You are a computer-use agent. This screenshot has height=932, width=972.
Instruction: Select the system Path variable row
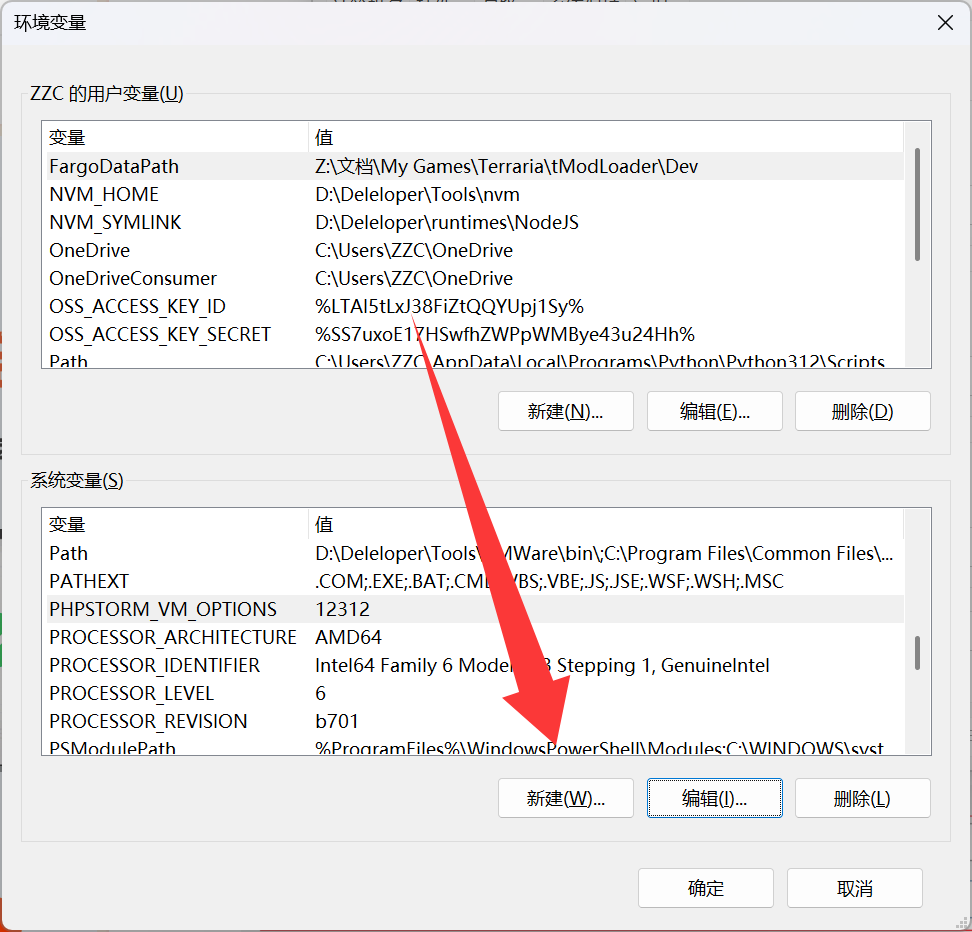click(475, 553)
